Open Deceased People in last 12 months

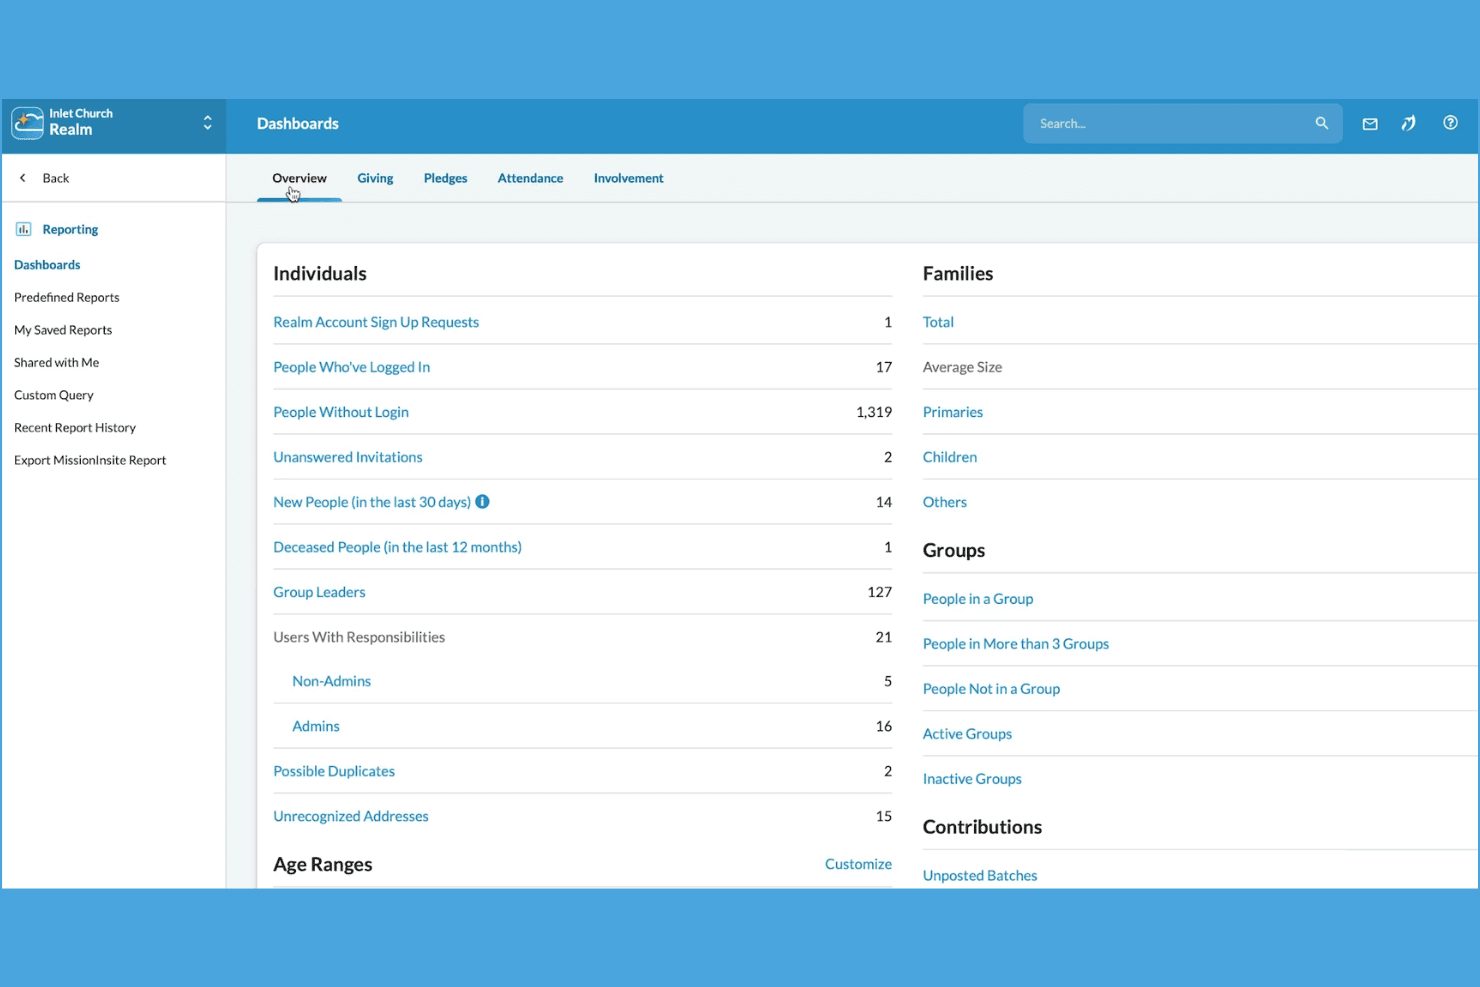tap(397, 547)
